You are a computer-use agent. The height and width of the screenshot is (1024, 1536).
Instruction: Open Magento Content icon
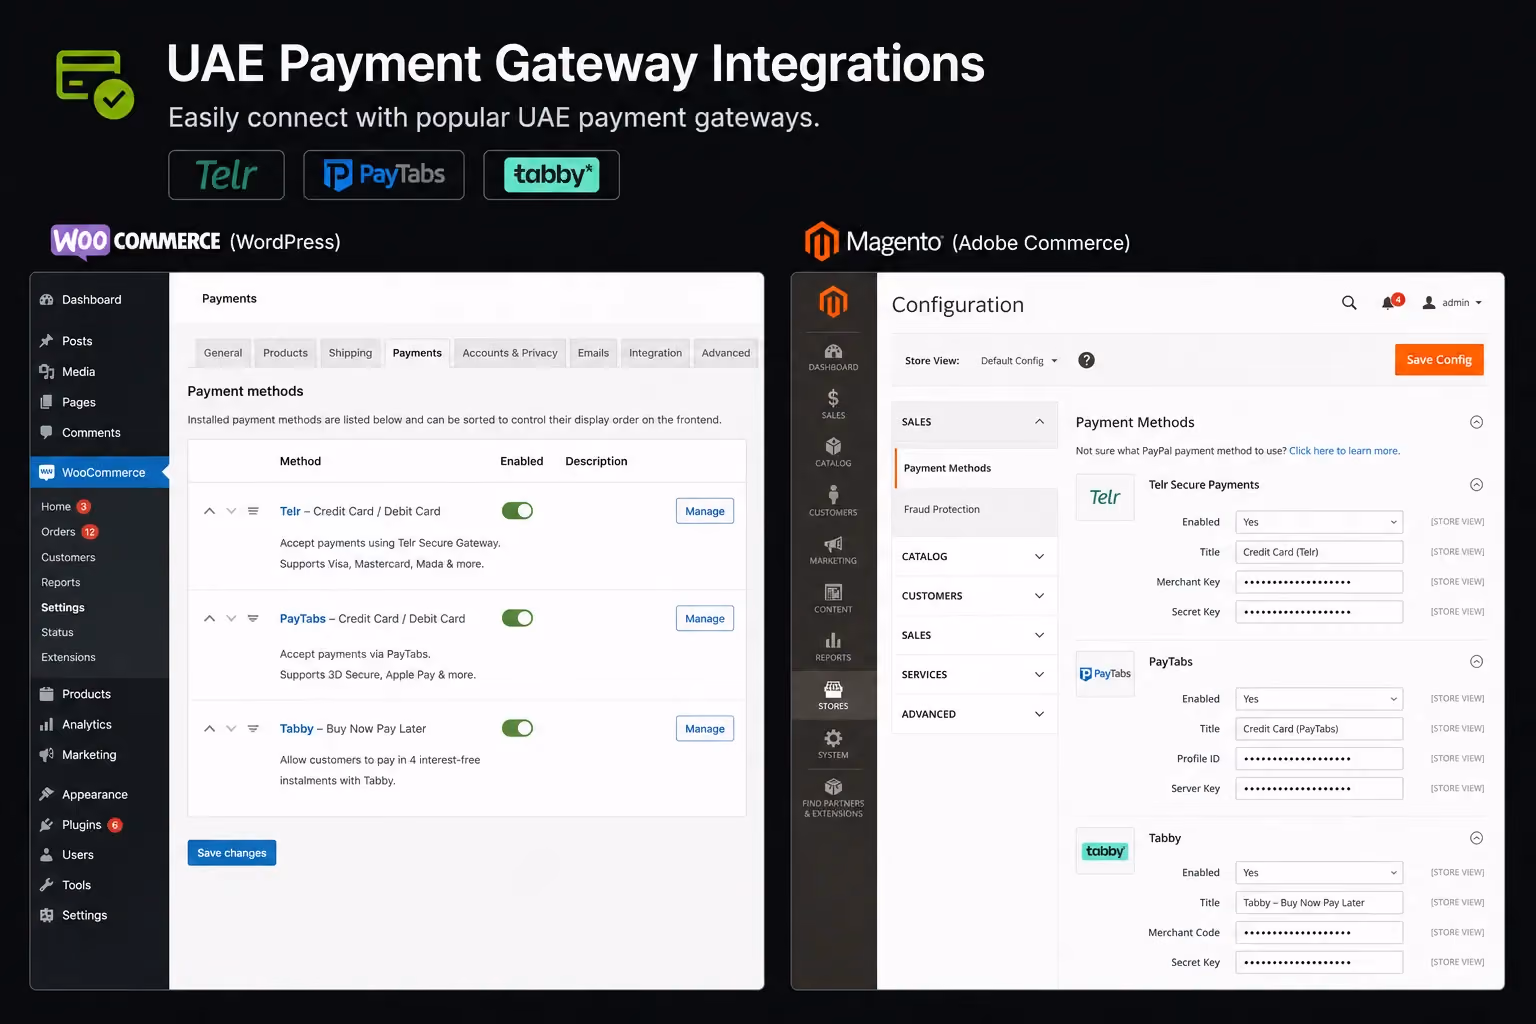tap(833, 598)
